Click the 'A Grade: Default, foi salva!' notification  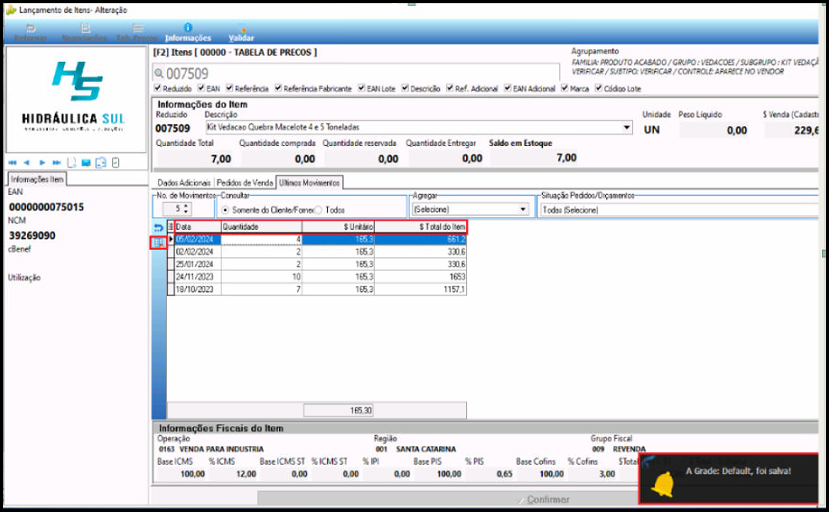pos(729,478)
